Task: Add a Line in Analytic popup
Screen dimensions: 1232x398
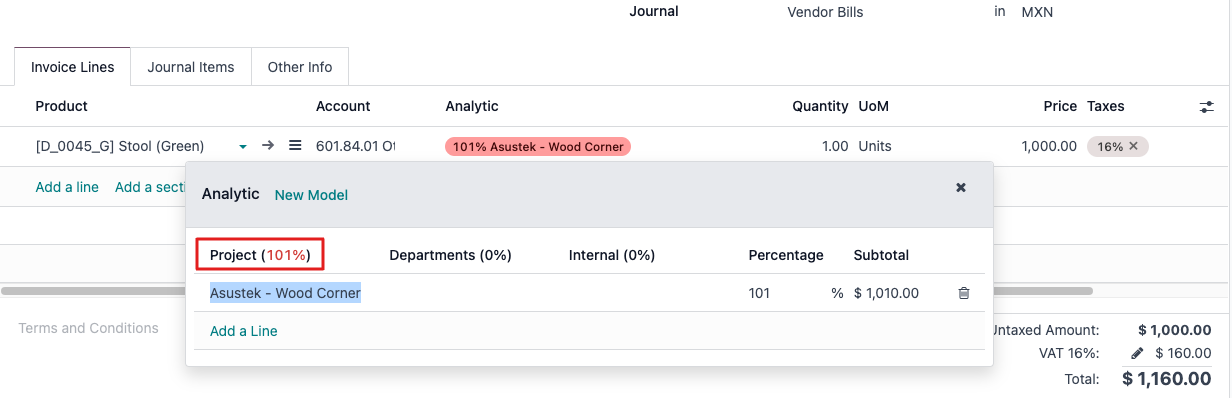Action: (x=244, y=331)
